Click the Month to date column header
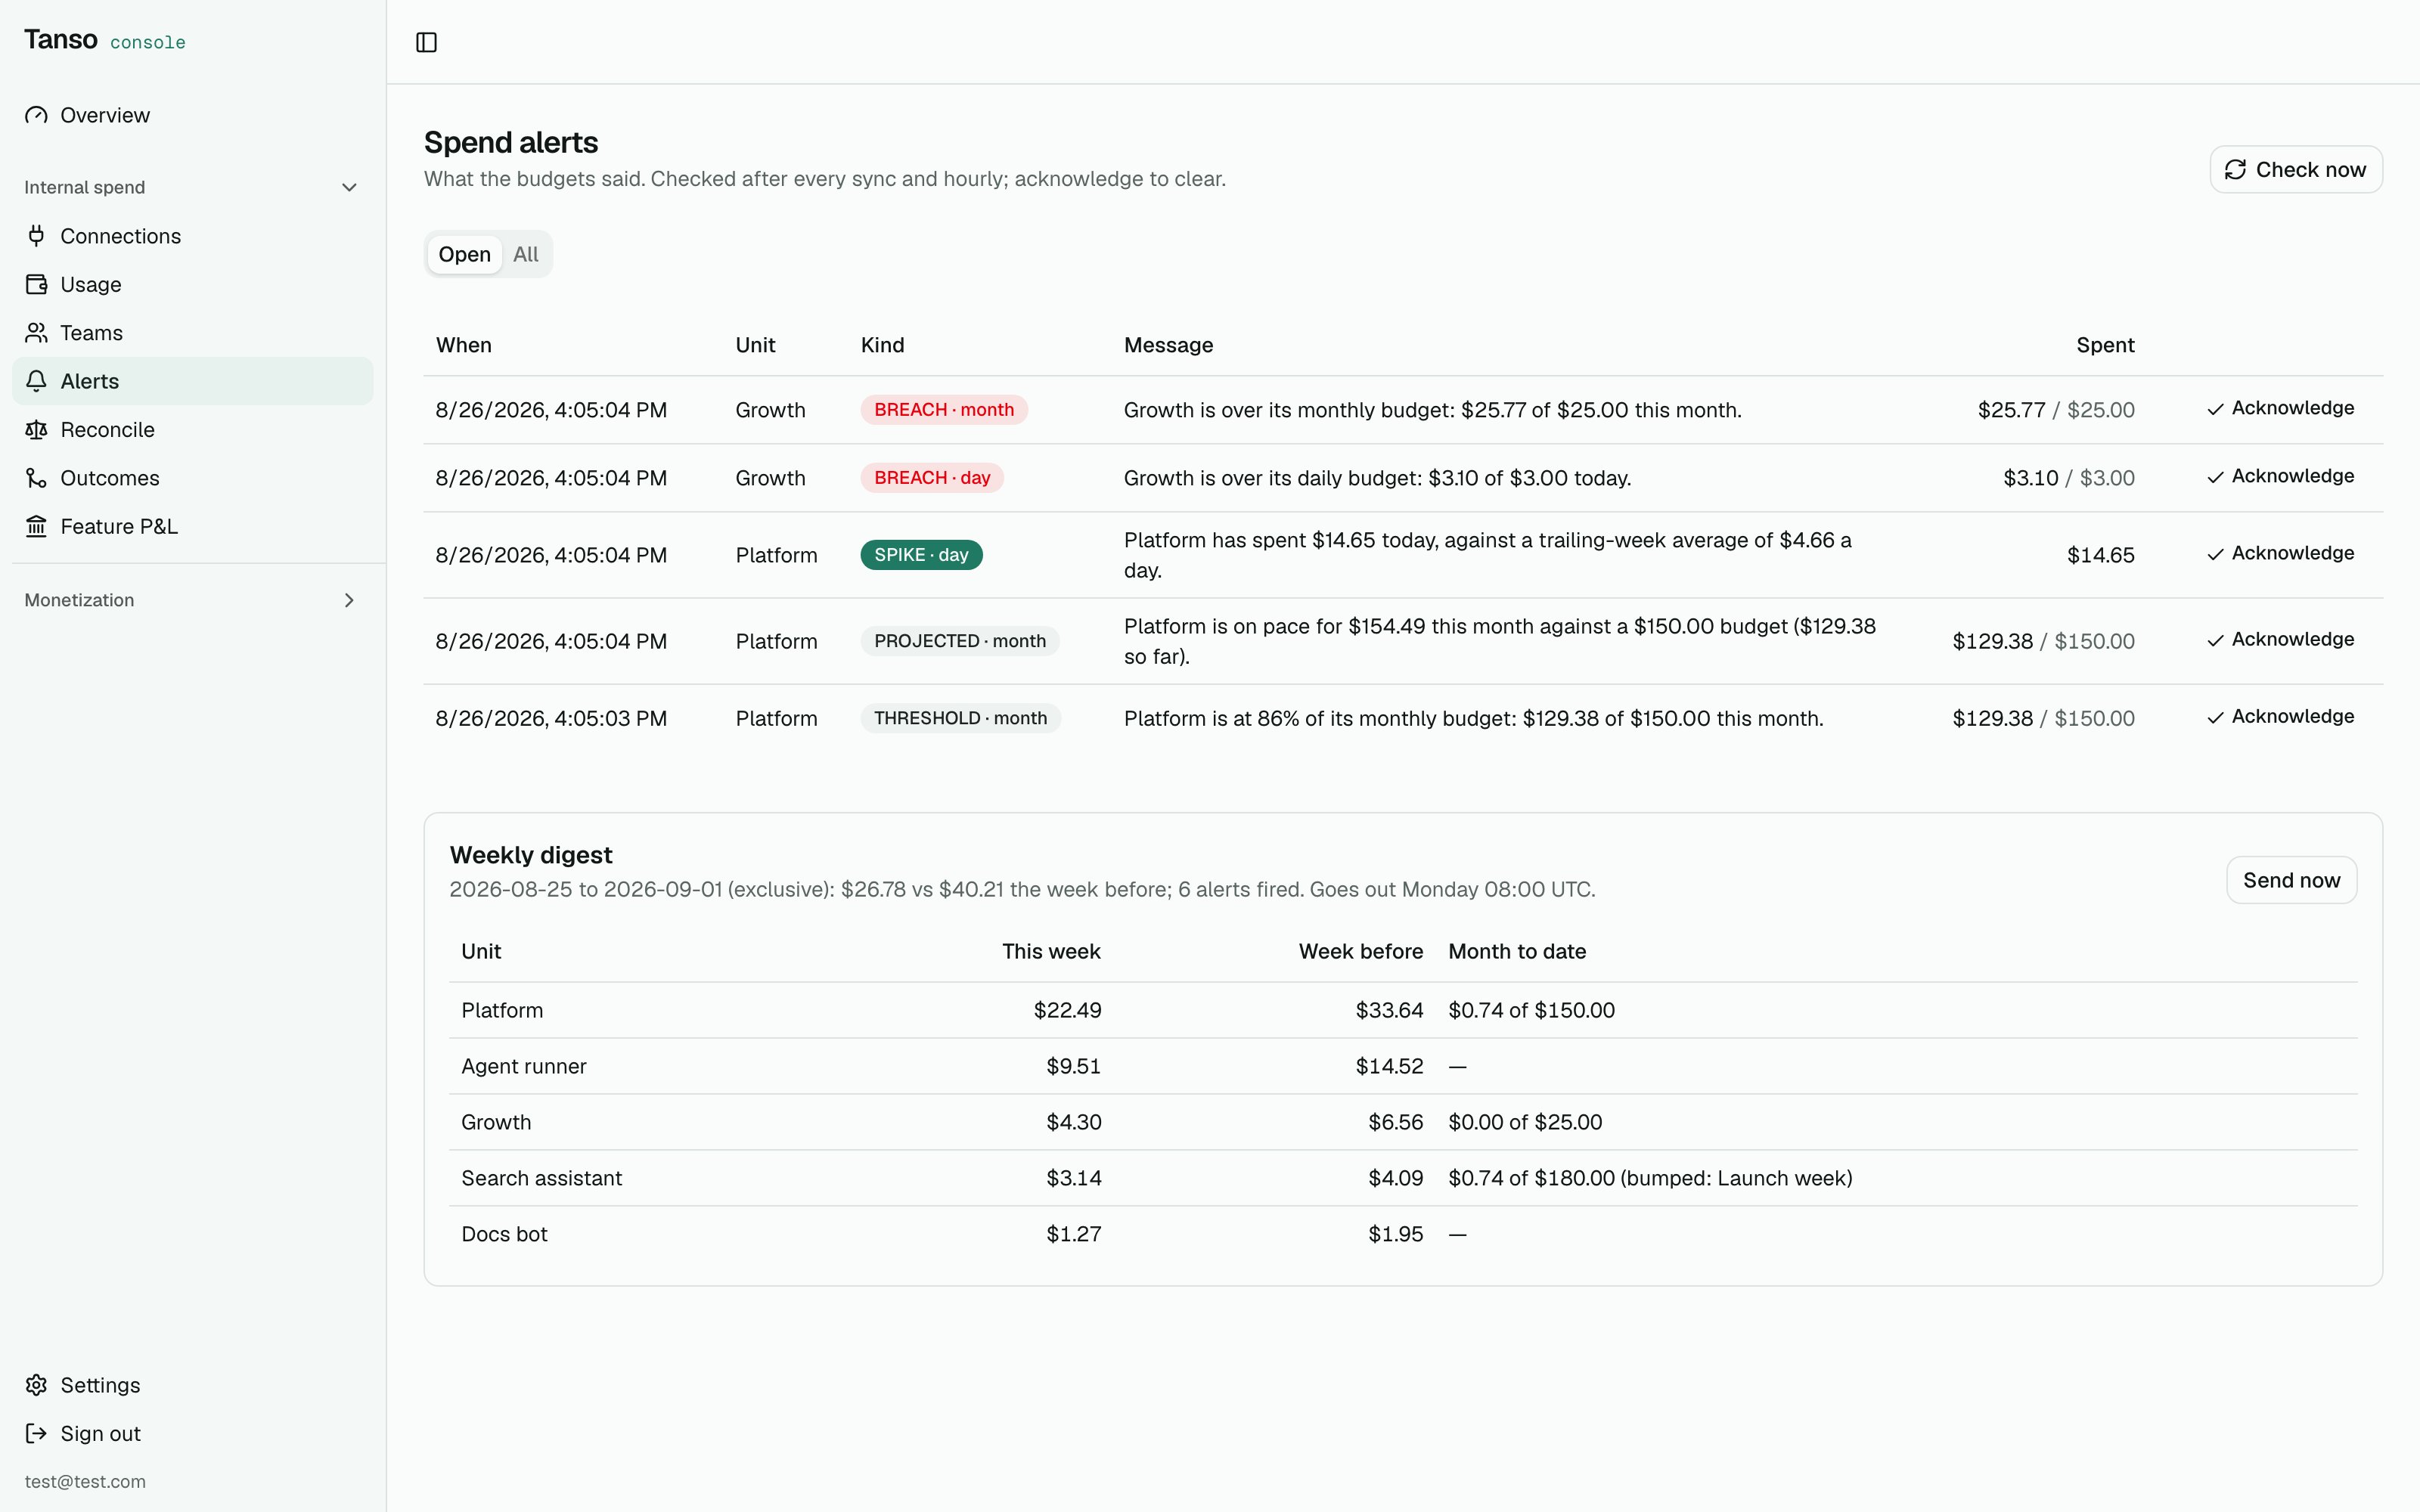Screen dimensions: 2420x1512 tap(1517, 951)
